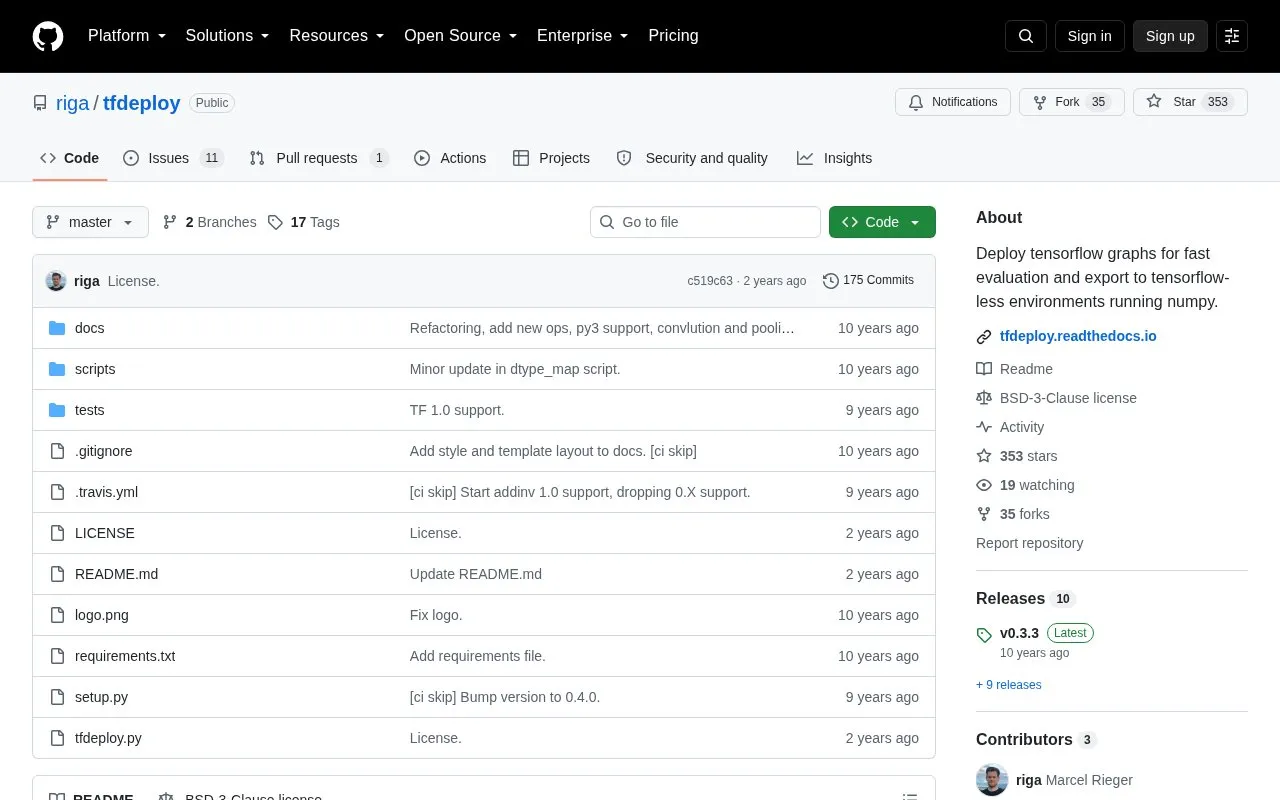Open the tfdeploy repository name link
The height and width of the screenshot is (800, 1280).
coord(142,103)
